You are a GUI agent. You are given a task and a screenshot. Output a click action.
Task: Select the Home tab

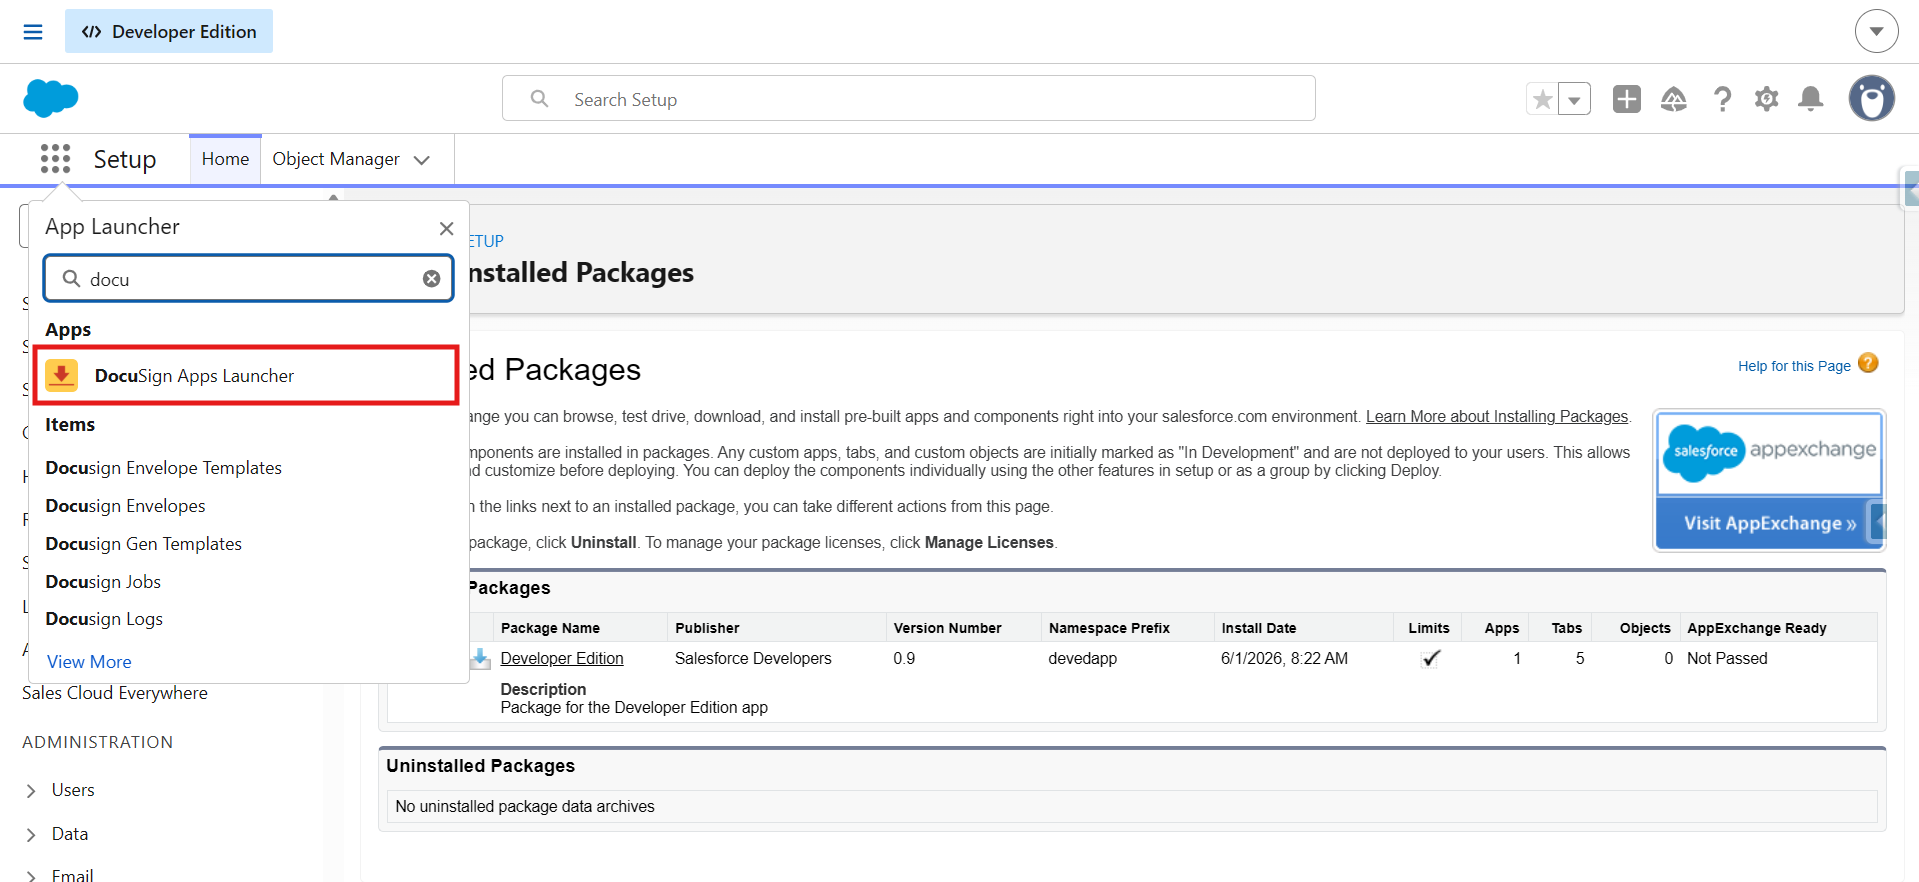(225, 159)
